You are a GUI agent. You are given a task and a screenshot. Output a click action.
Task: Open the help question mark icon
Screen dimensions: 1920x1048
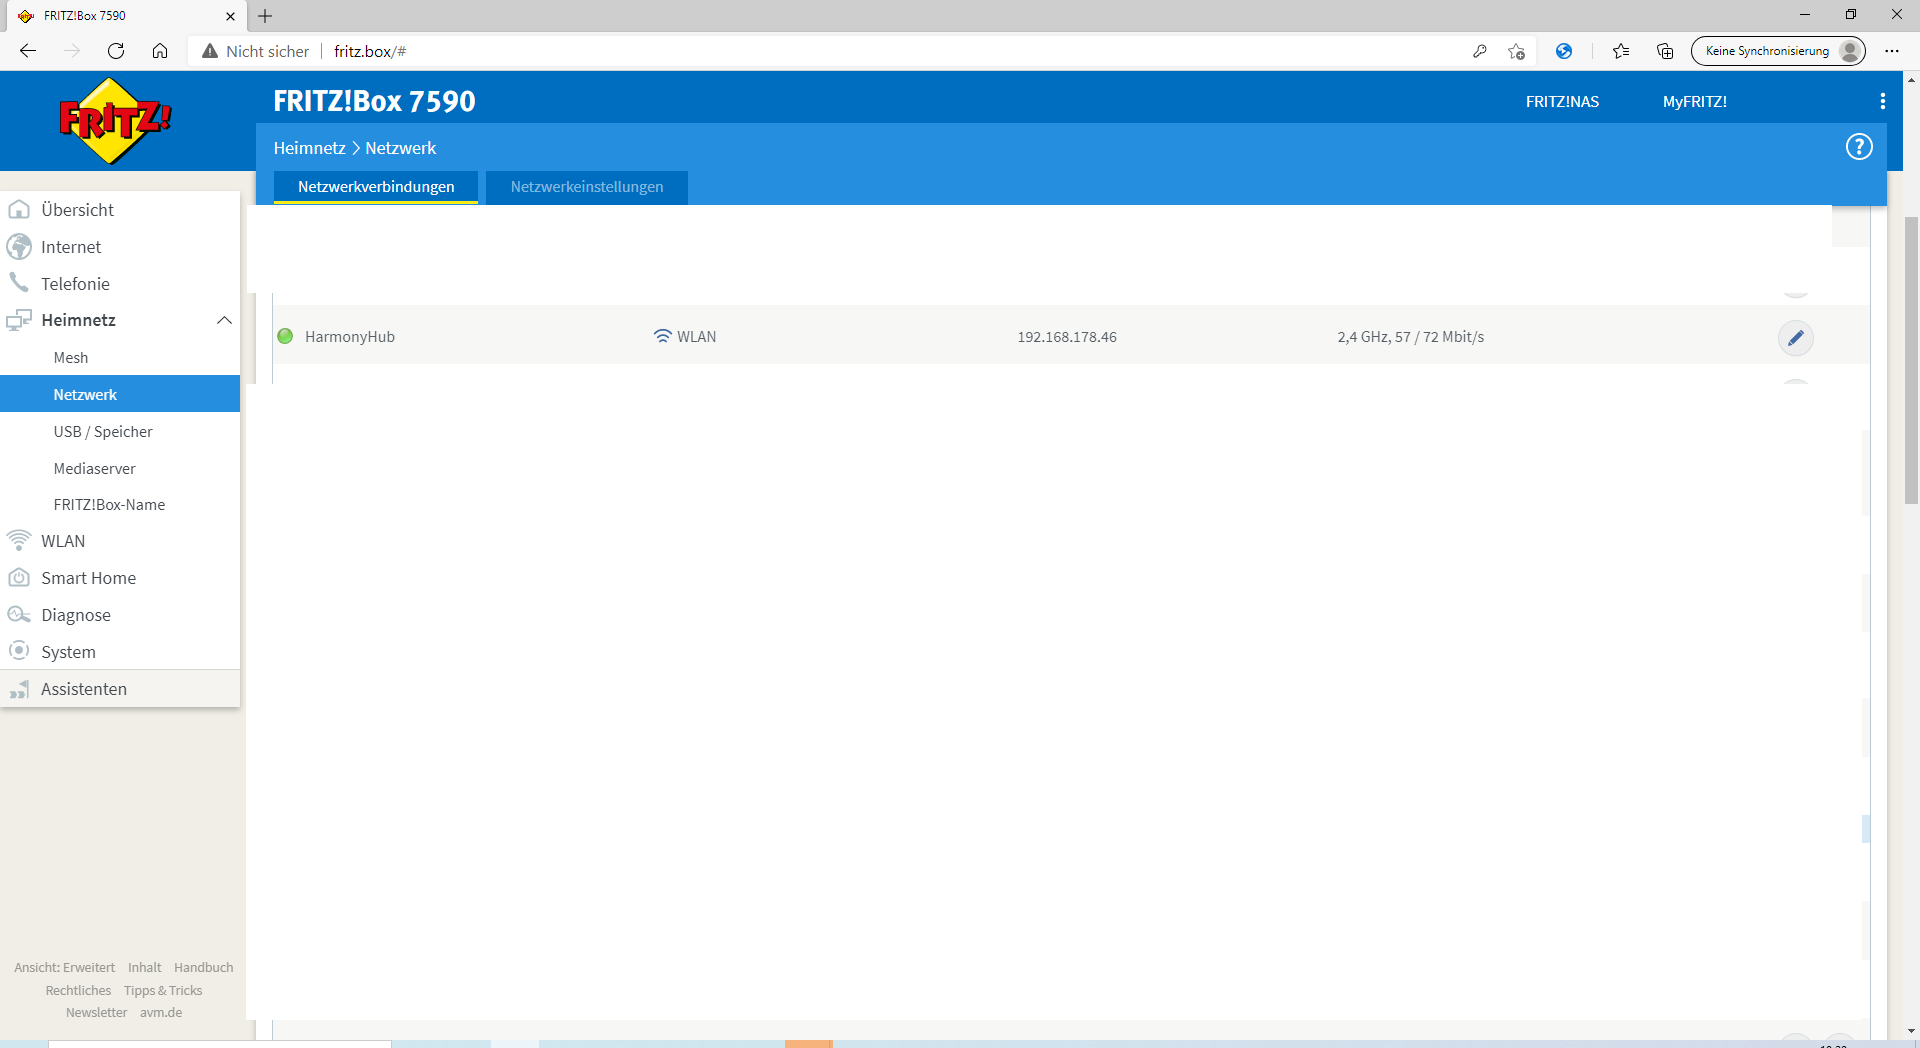(1858, 147)
